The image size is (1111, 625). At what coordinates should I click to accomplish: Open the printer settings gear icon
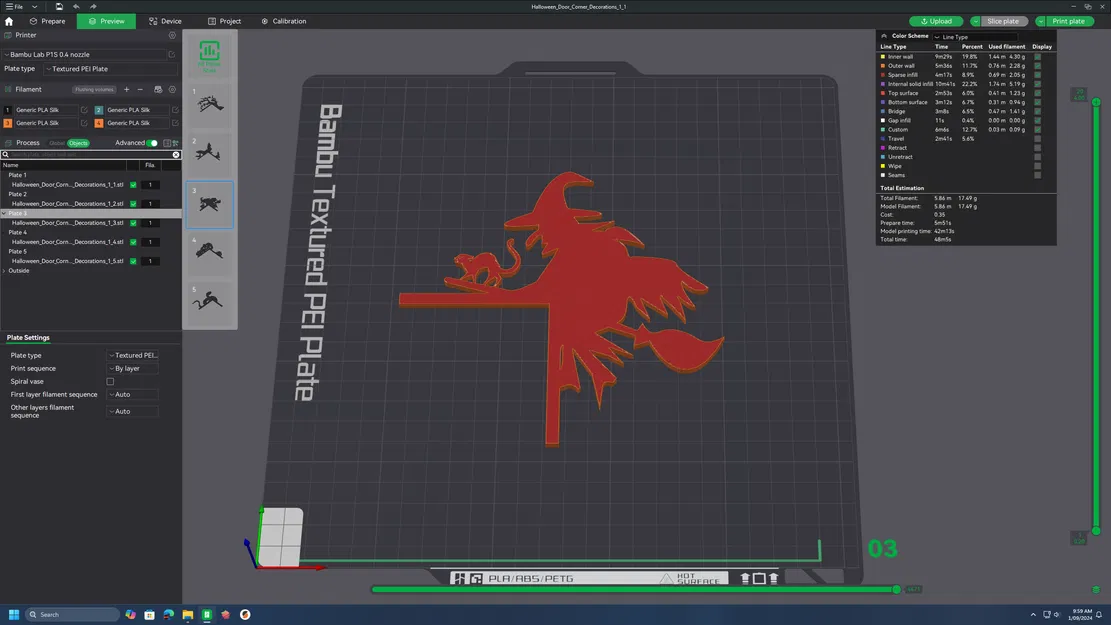pos(171,35)
